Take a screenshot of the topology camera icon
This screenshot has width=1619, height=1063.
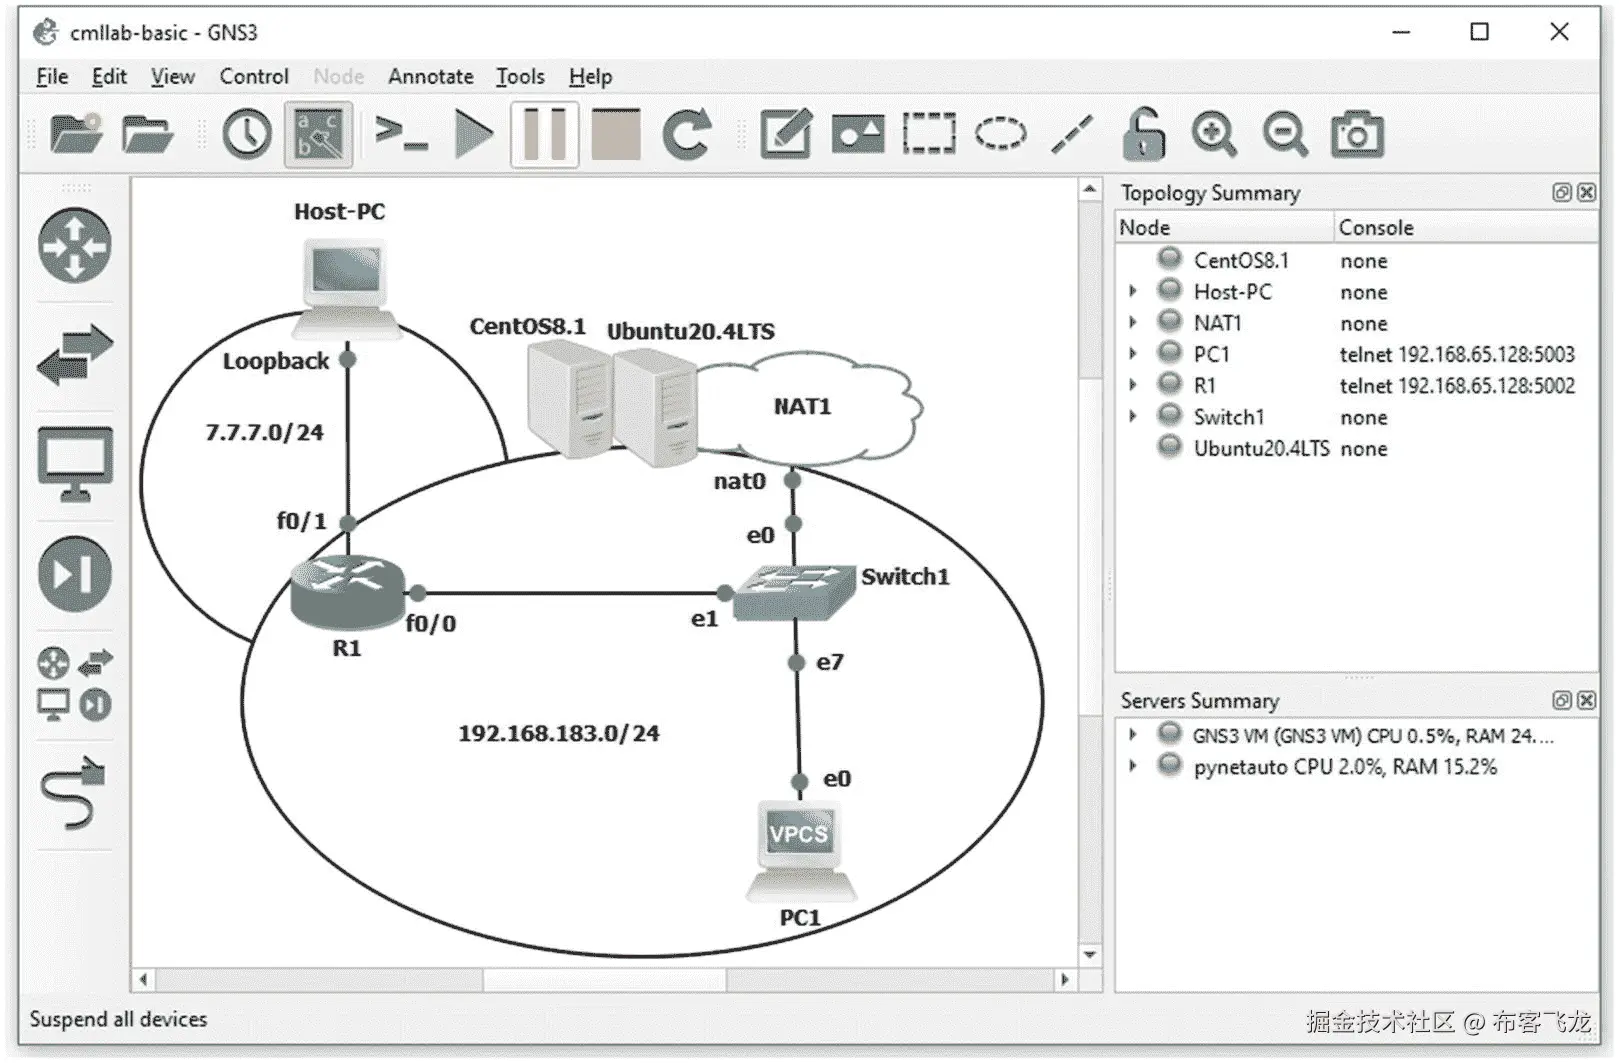1356,133
